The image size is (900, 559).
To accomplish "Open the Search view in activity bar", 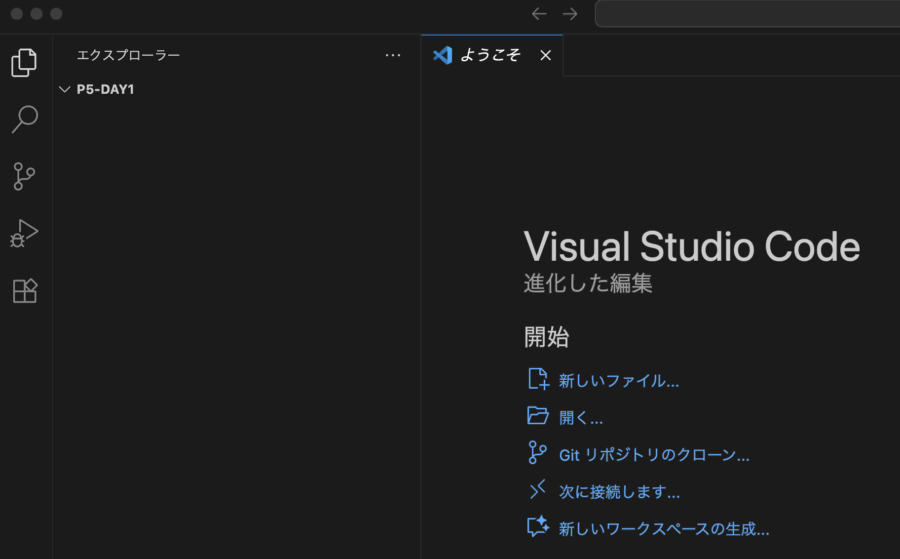I will click(24, 120).
